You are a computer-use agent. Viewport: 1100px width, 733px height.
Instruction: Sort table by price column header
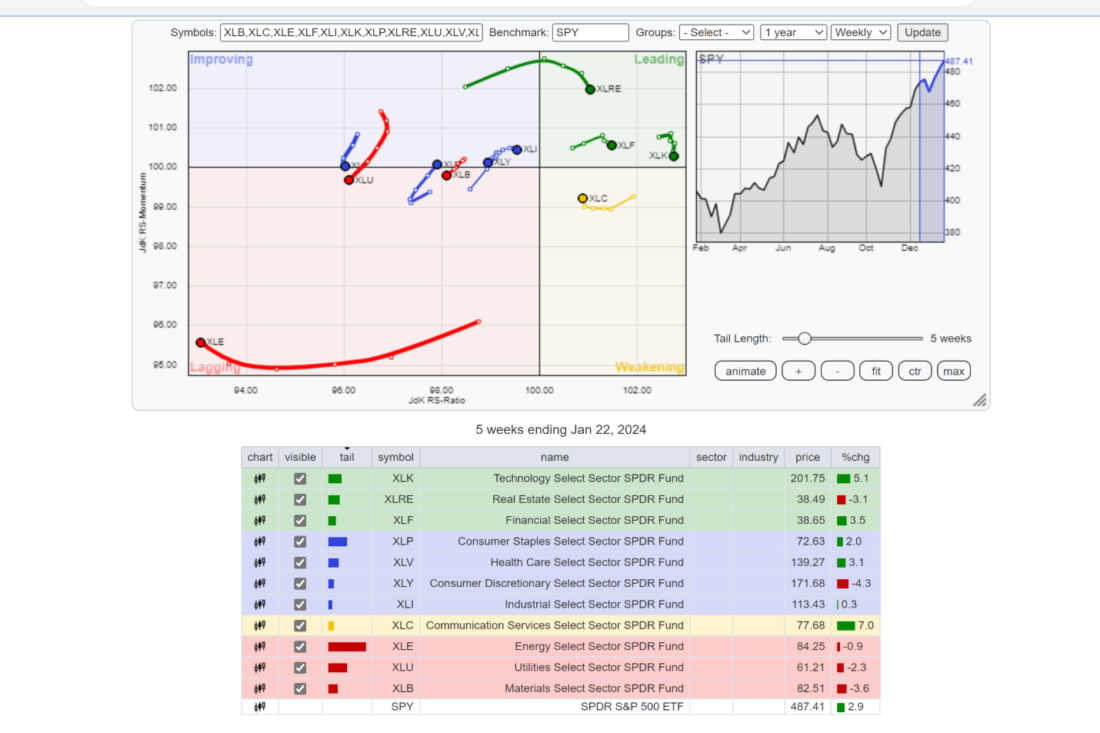pos(807,457)
